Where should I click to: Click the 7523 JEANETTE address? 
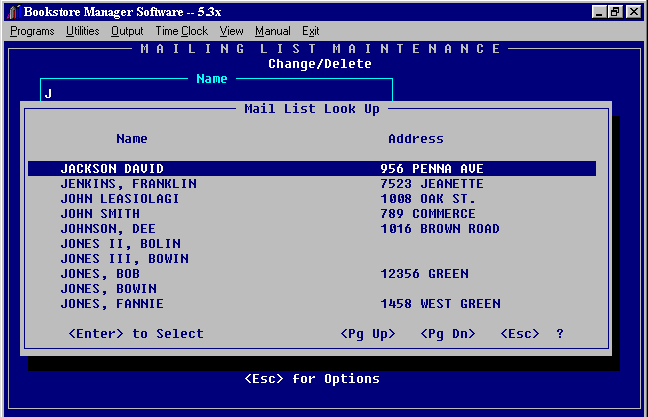click(x=432, y=183)
